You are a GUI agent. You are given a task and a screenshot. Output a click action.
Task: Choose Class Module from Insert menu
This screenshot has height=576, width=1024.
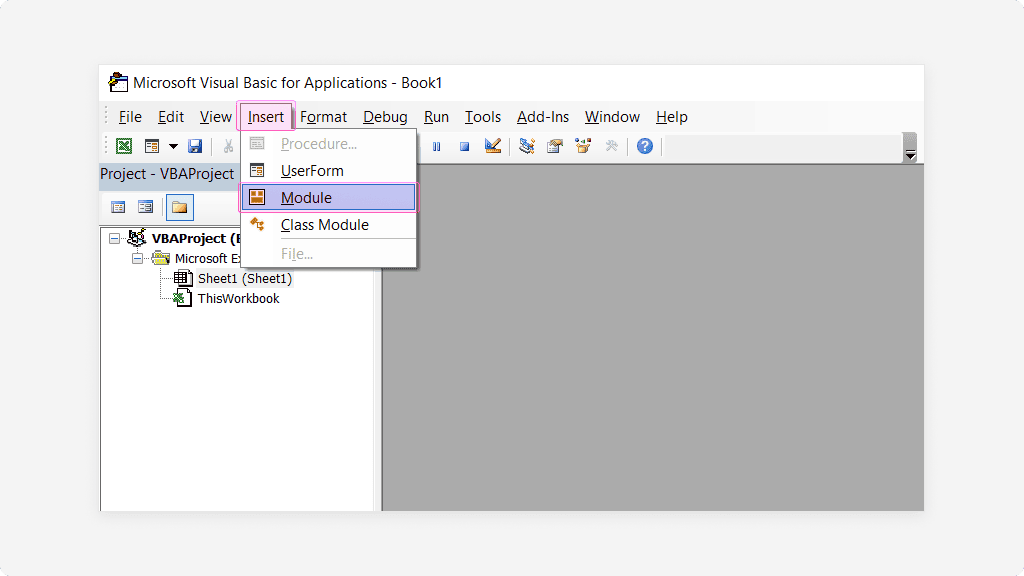click(328, 225)
